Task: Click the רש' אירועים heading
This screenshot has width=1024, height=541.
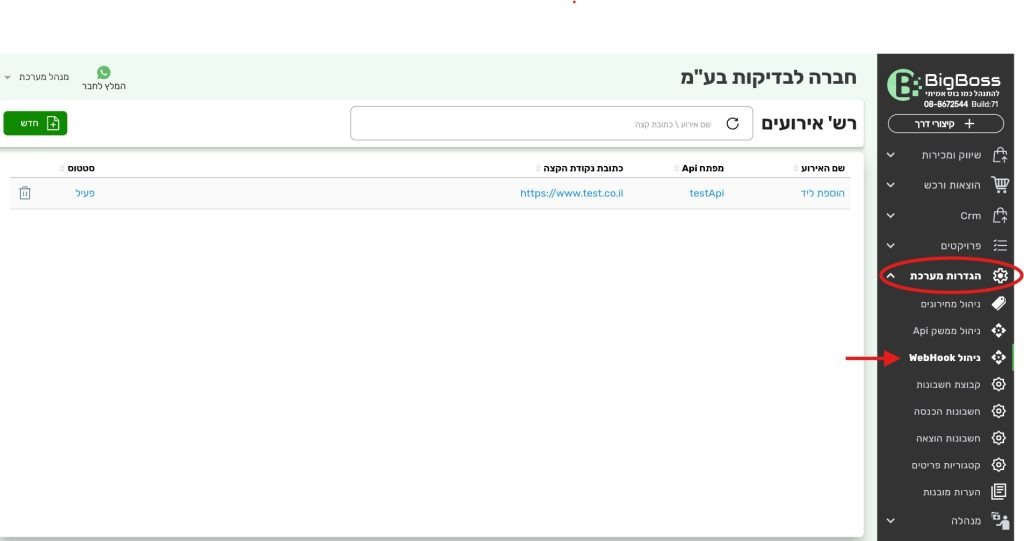Action: tap(808, 123)
